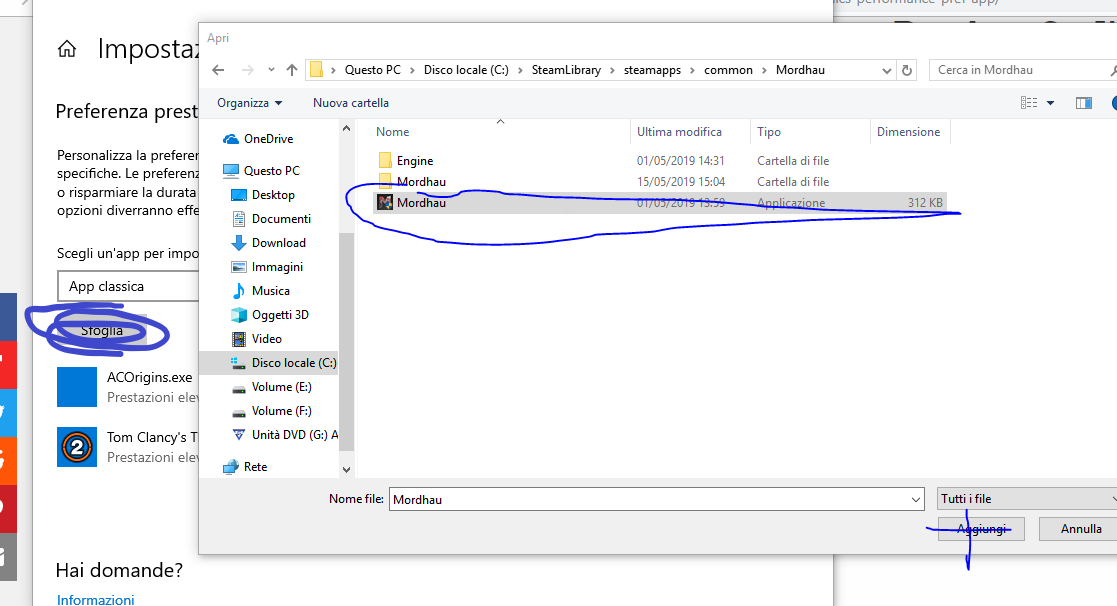Sort by Ultima modifica column header

[679, 132]
